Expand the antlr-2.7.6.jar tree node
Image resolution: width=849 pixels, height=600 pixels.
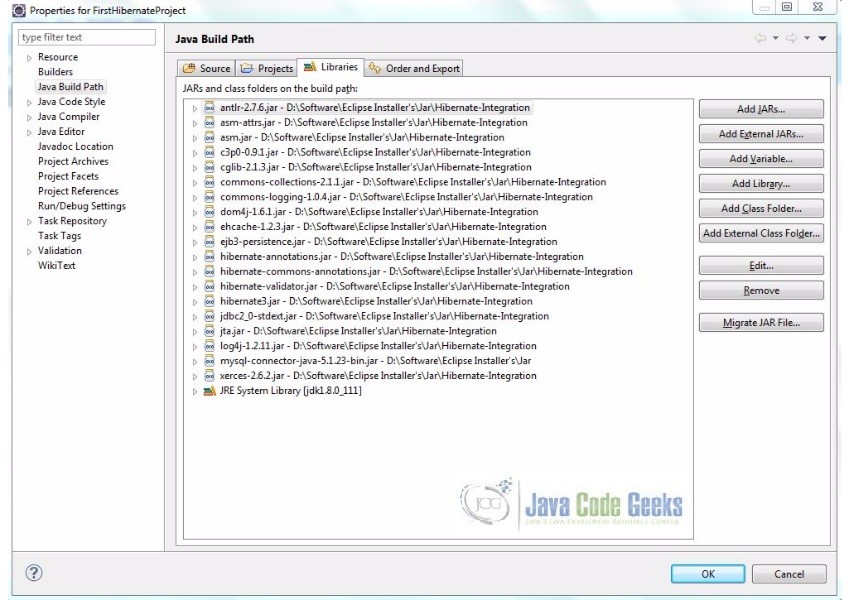click(194, 108)
